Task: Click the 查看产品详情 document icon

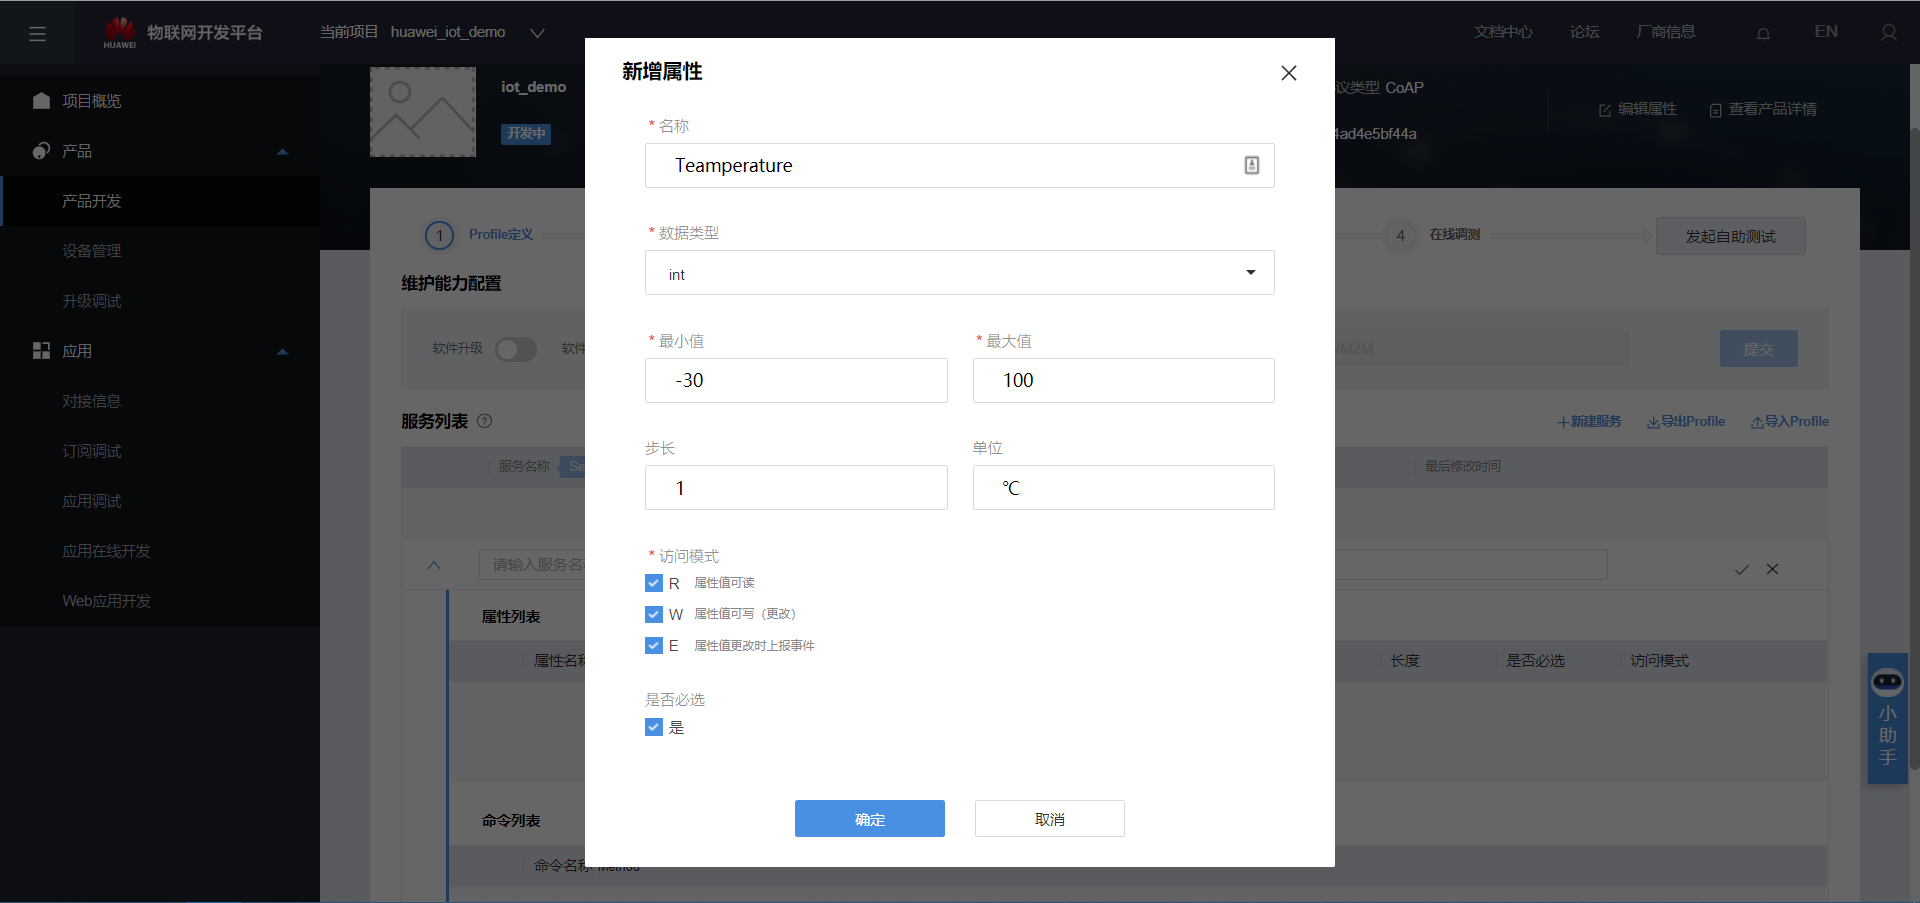Action: point(1717,110)
